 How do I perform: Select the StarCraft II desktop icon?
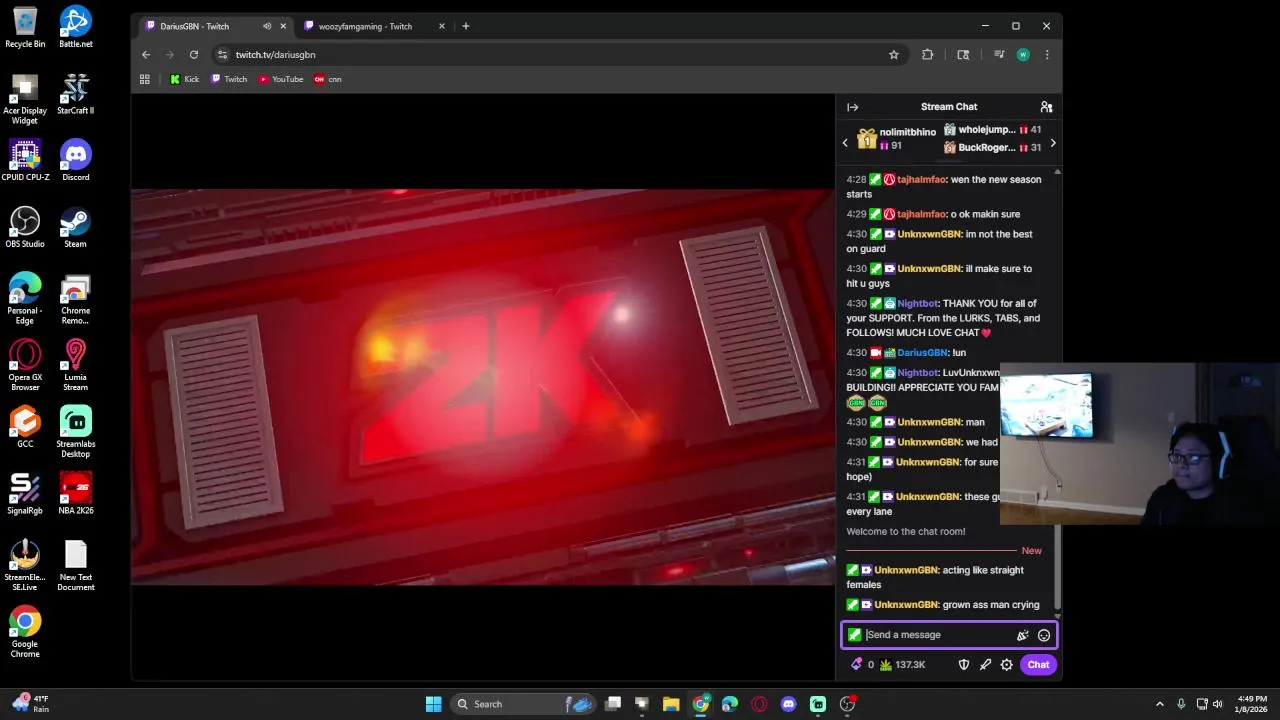click(x=76, y=93)
